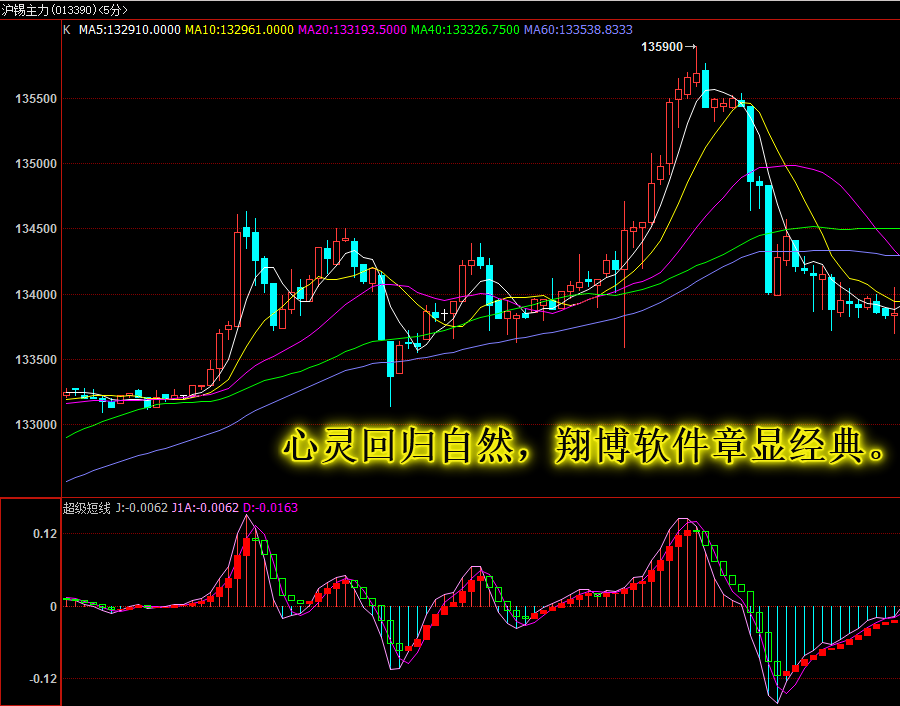Select the K label beside the MA legend
Screen dimensions: 900x706
[x=67, y=30]
